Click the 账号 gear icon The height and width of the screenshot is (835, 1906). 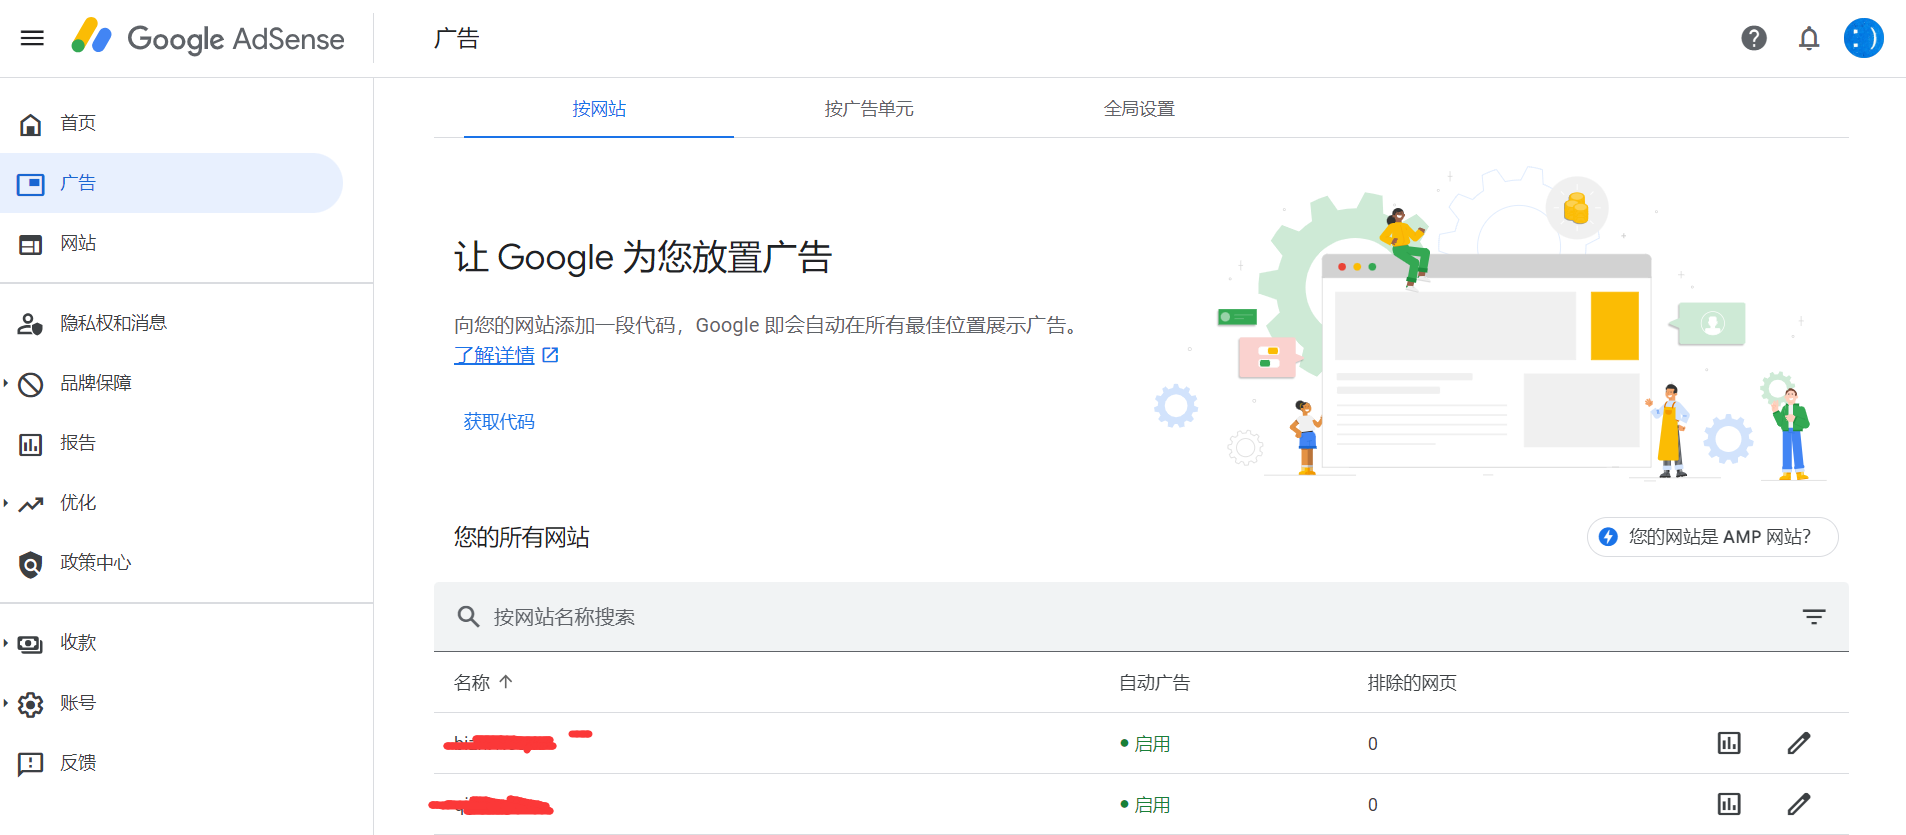(31, 704)
